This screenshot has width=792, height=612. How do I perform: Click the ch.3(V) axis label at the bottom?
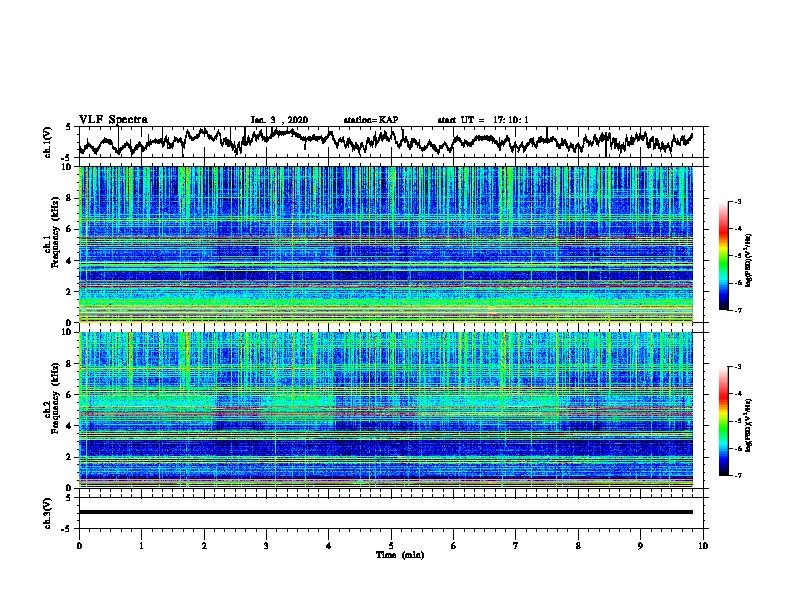(48, 513)
